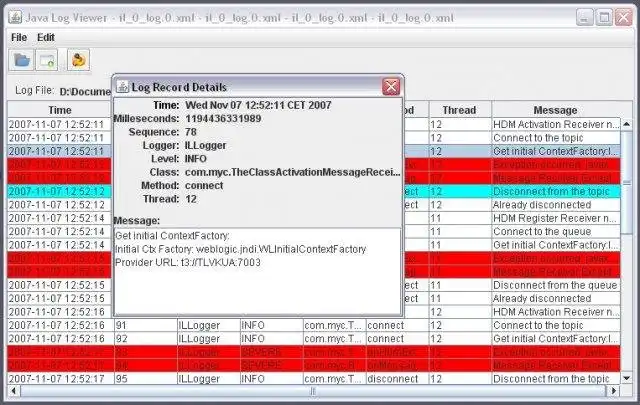Select the 'HDM Activation Receiver' first row message
This screenshot has height=405, width=640.
pyautogui.click(x=556, y=124)
